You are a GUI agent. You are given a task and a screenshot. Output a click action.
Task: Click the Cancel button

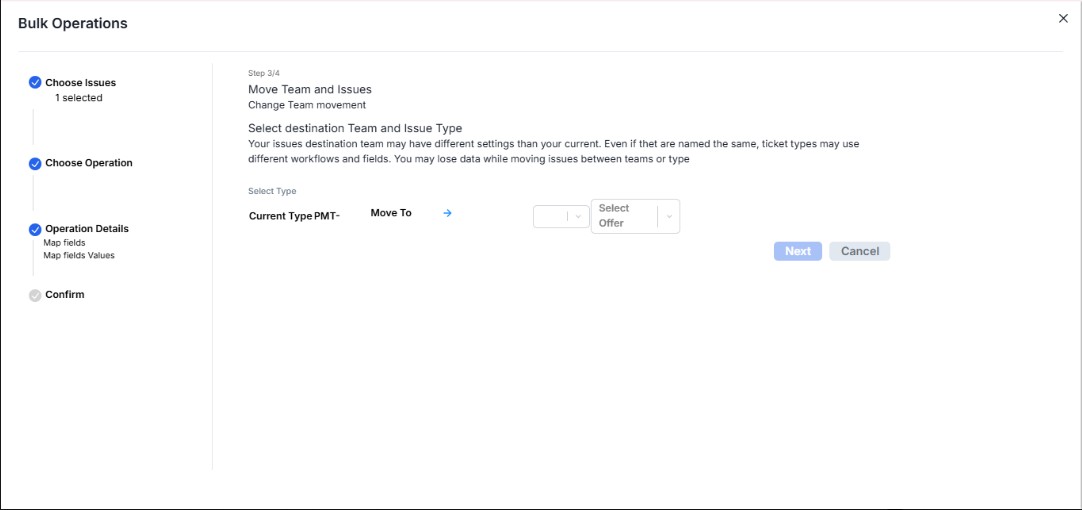[860, 251]
